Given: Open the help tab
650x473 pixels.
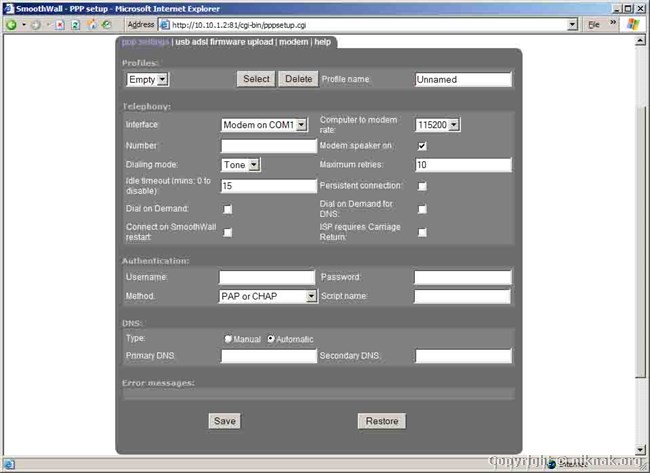Looking at the screenshot, I should tap(323, 42).
